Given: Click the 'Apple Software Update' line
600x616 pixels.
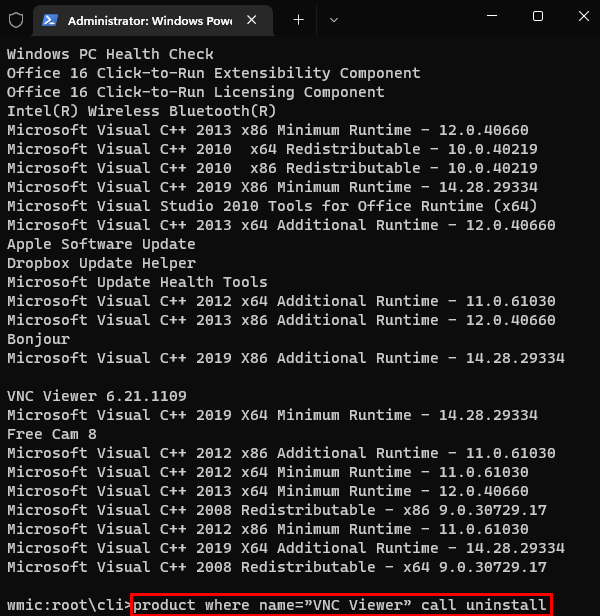Looking at the screenshot, I should 101,244.
